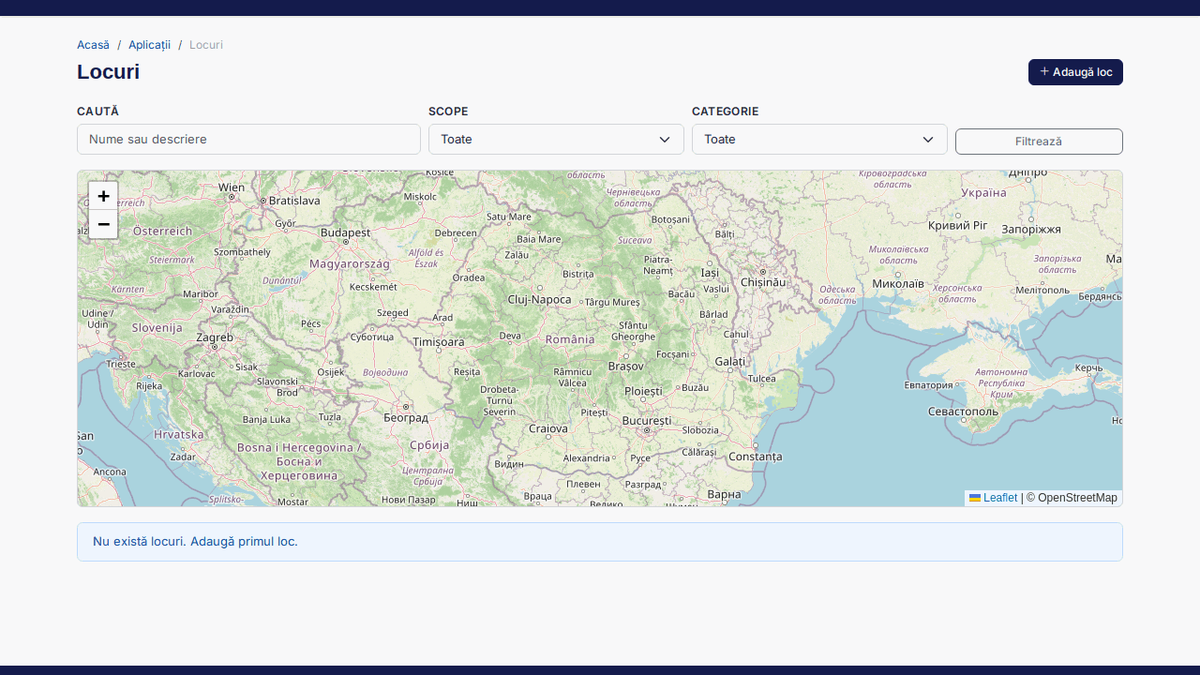Focus the Caută search field
The image size is (1200, 675).
tap(249, 139)
